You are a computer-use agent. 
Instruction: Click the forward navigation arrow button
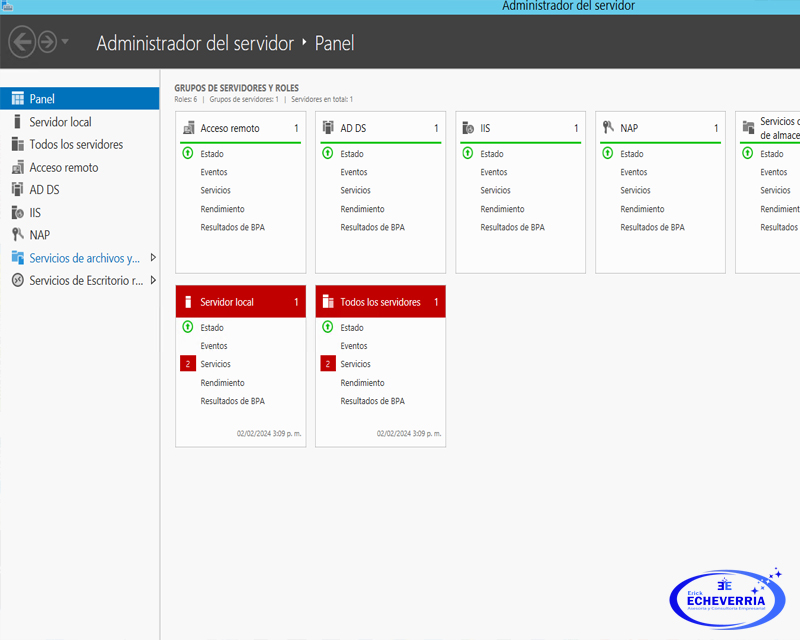(47, 42)
